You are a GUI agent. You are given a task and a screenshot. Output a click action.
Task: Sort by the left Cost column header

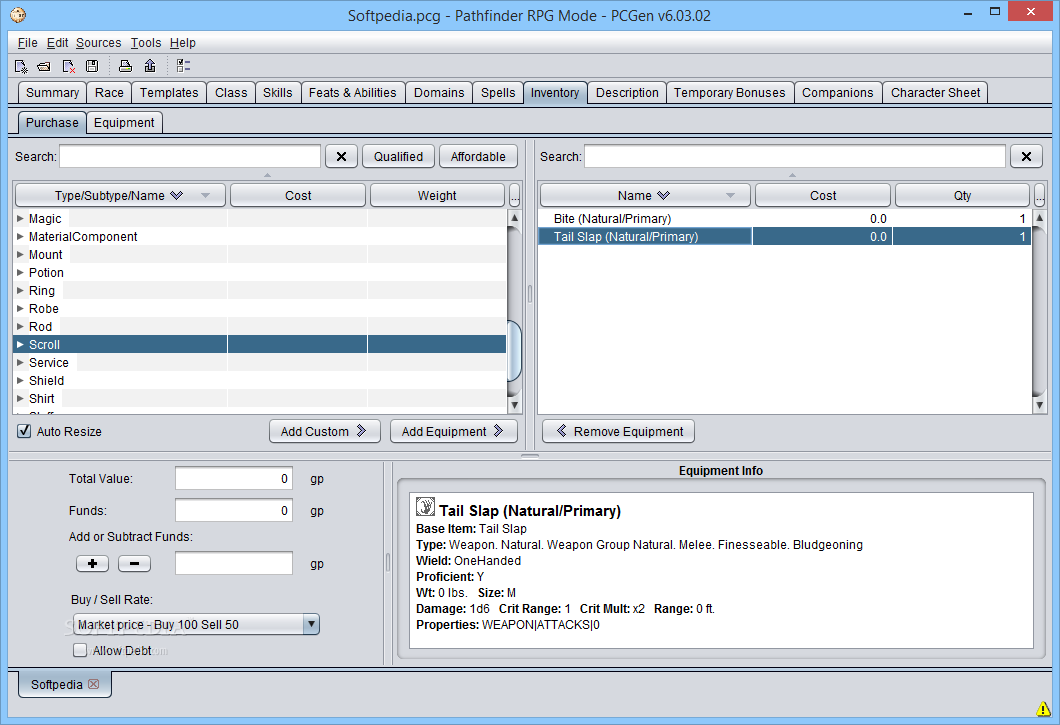pyautogui.click(x=298, y=195)
